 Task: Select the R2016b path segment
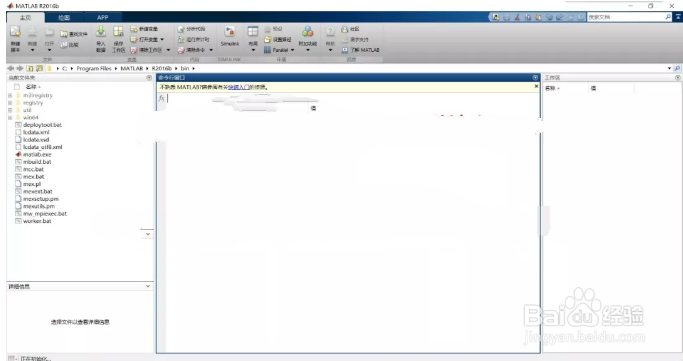tap(162, 68)
